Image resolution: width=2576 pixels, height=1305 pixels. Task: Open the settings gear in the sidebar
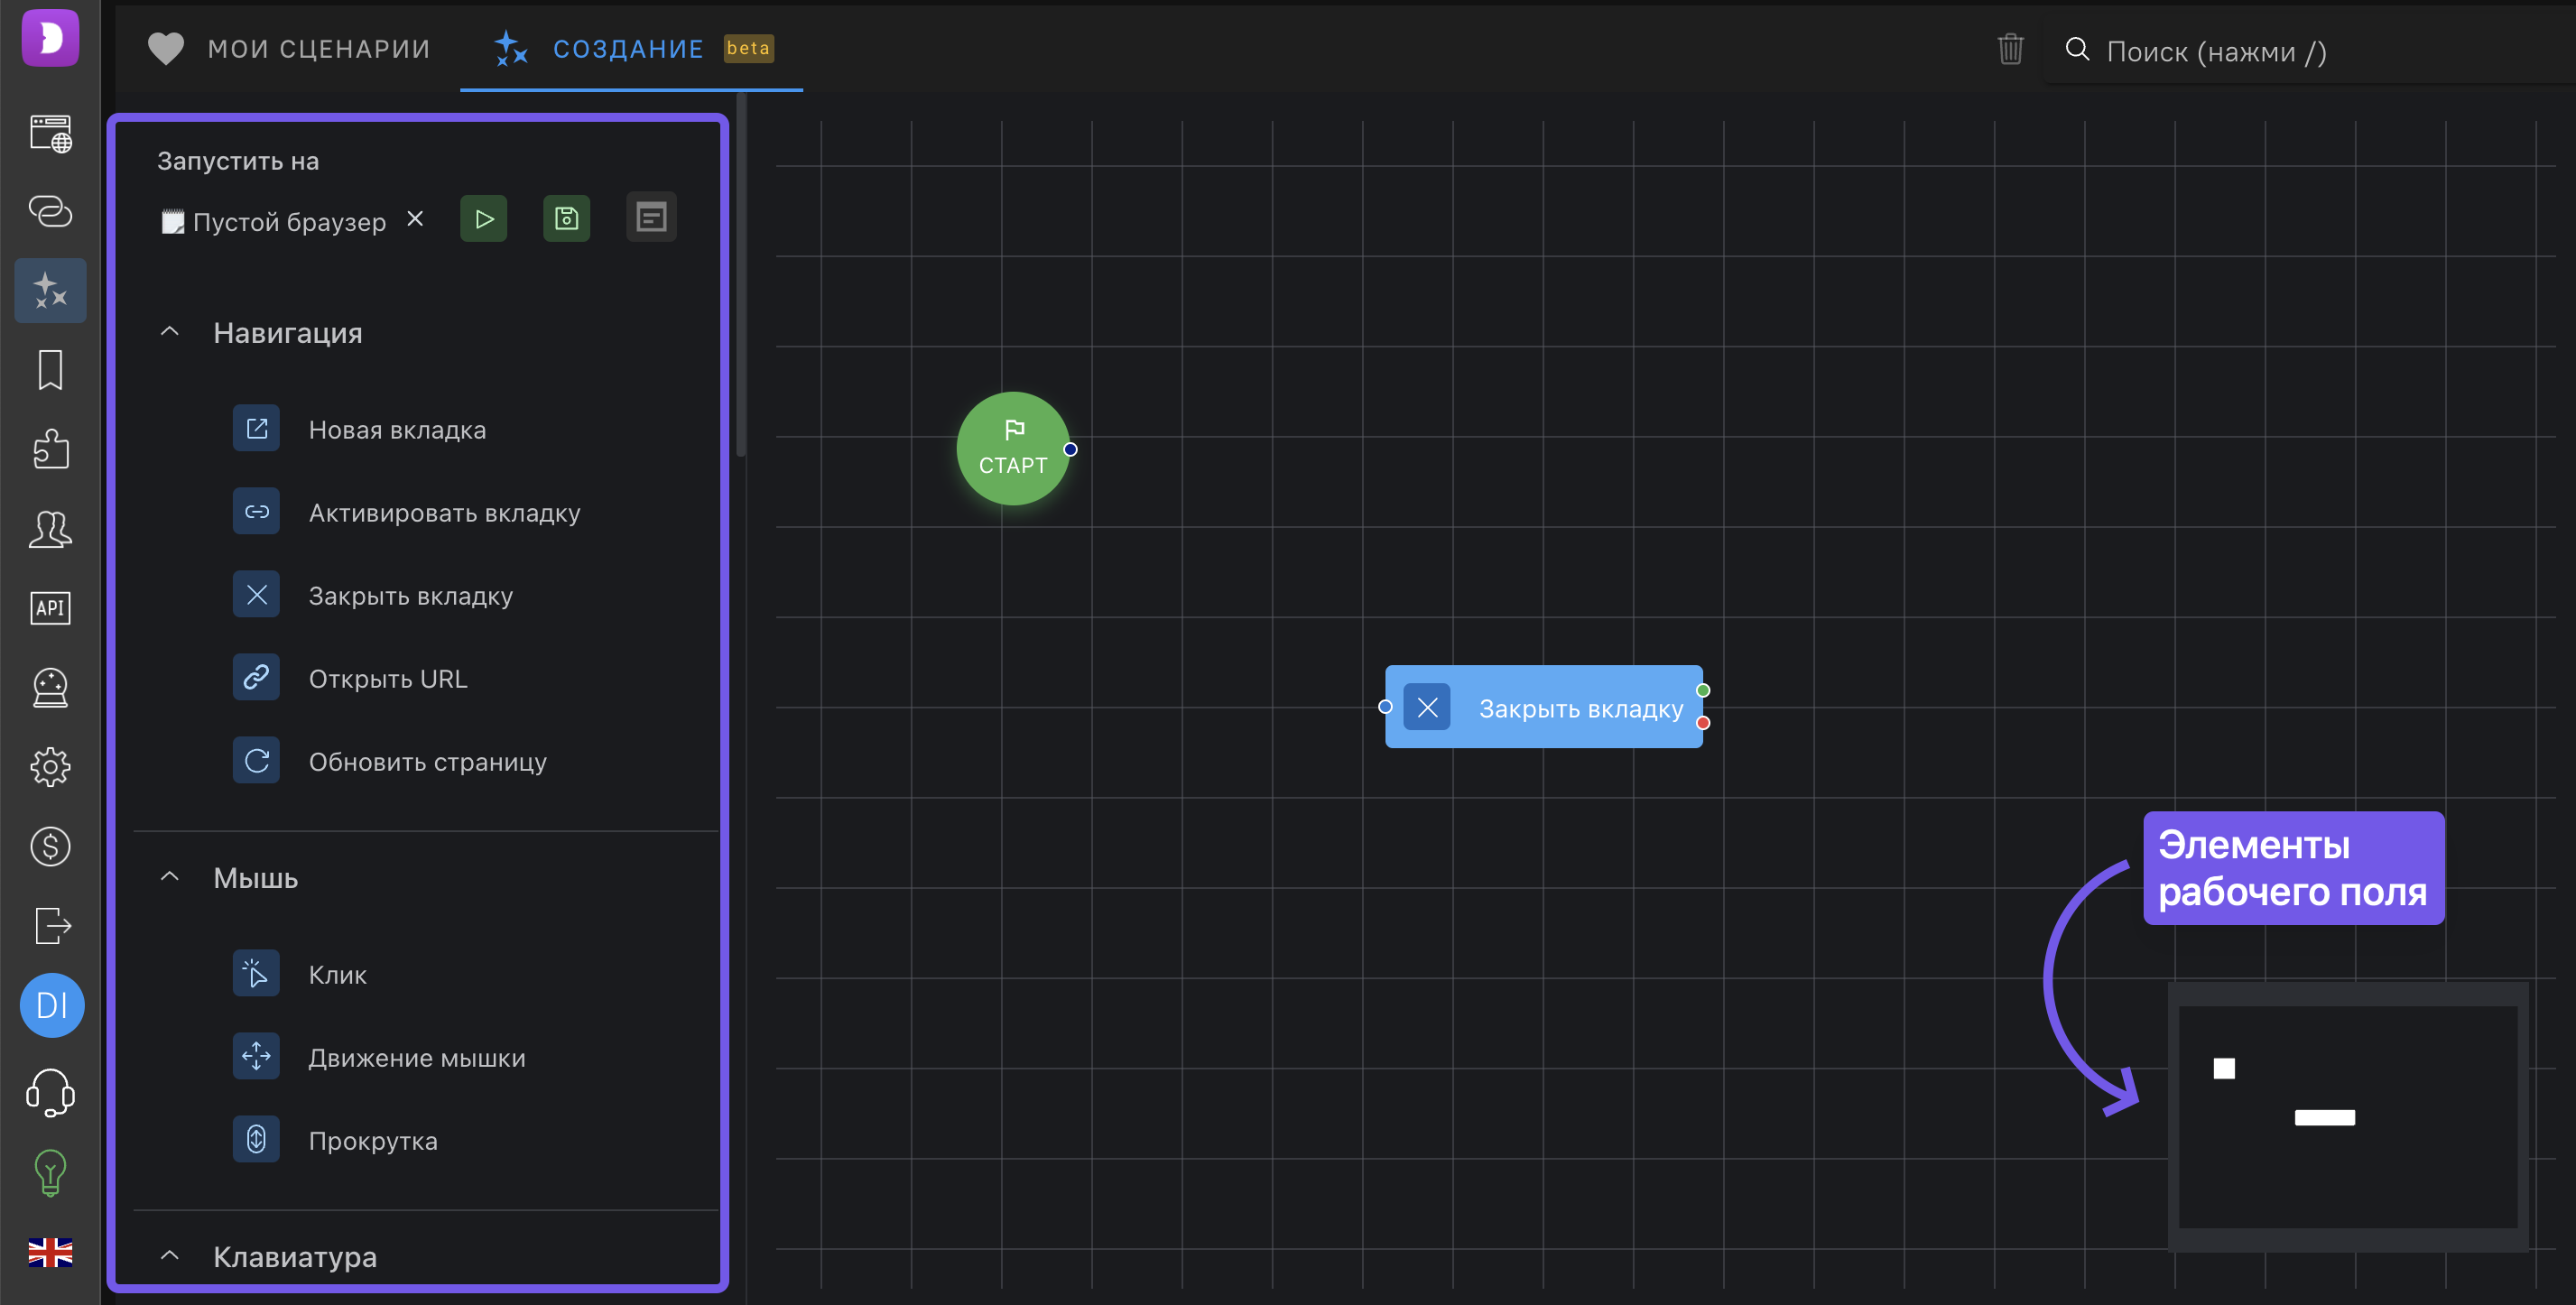click(x=50, y=767)
